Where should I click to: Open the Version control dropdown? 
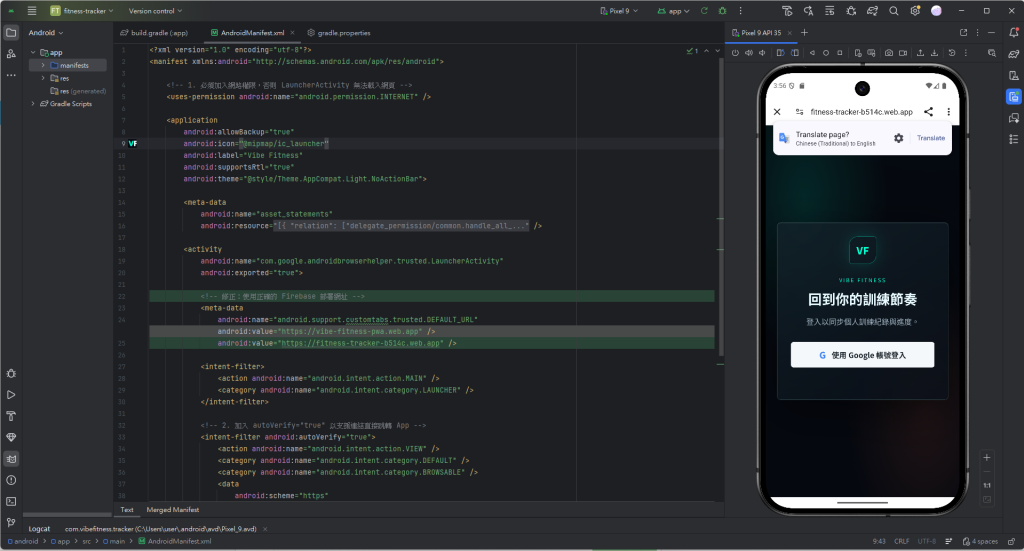click(x=155, y=11)
